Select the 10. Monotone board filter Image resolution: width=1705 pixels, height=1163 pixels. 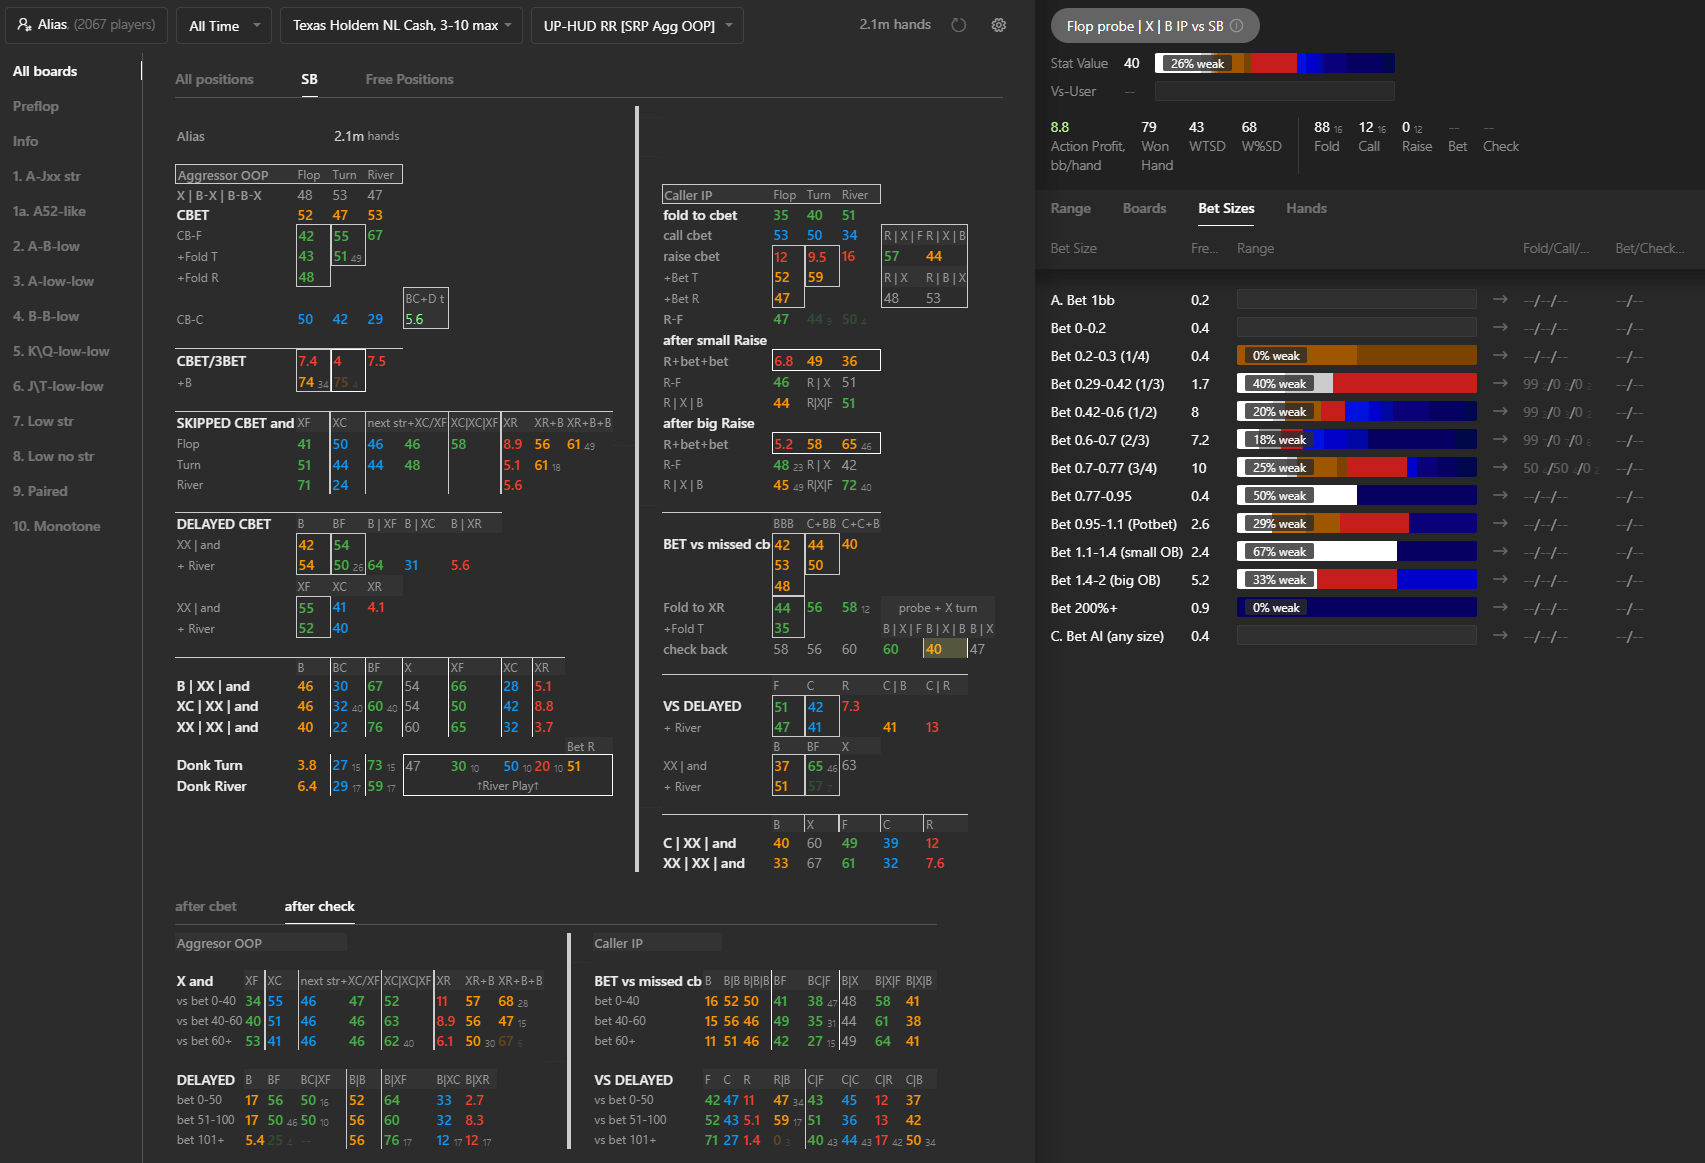[x=56, y=526]
